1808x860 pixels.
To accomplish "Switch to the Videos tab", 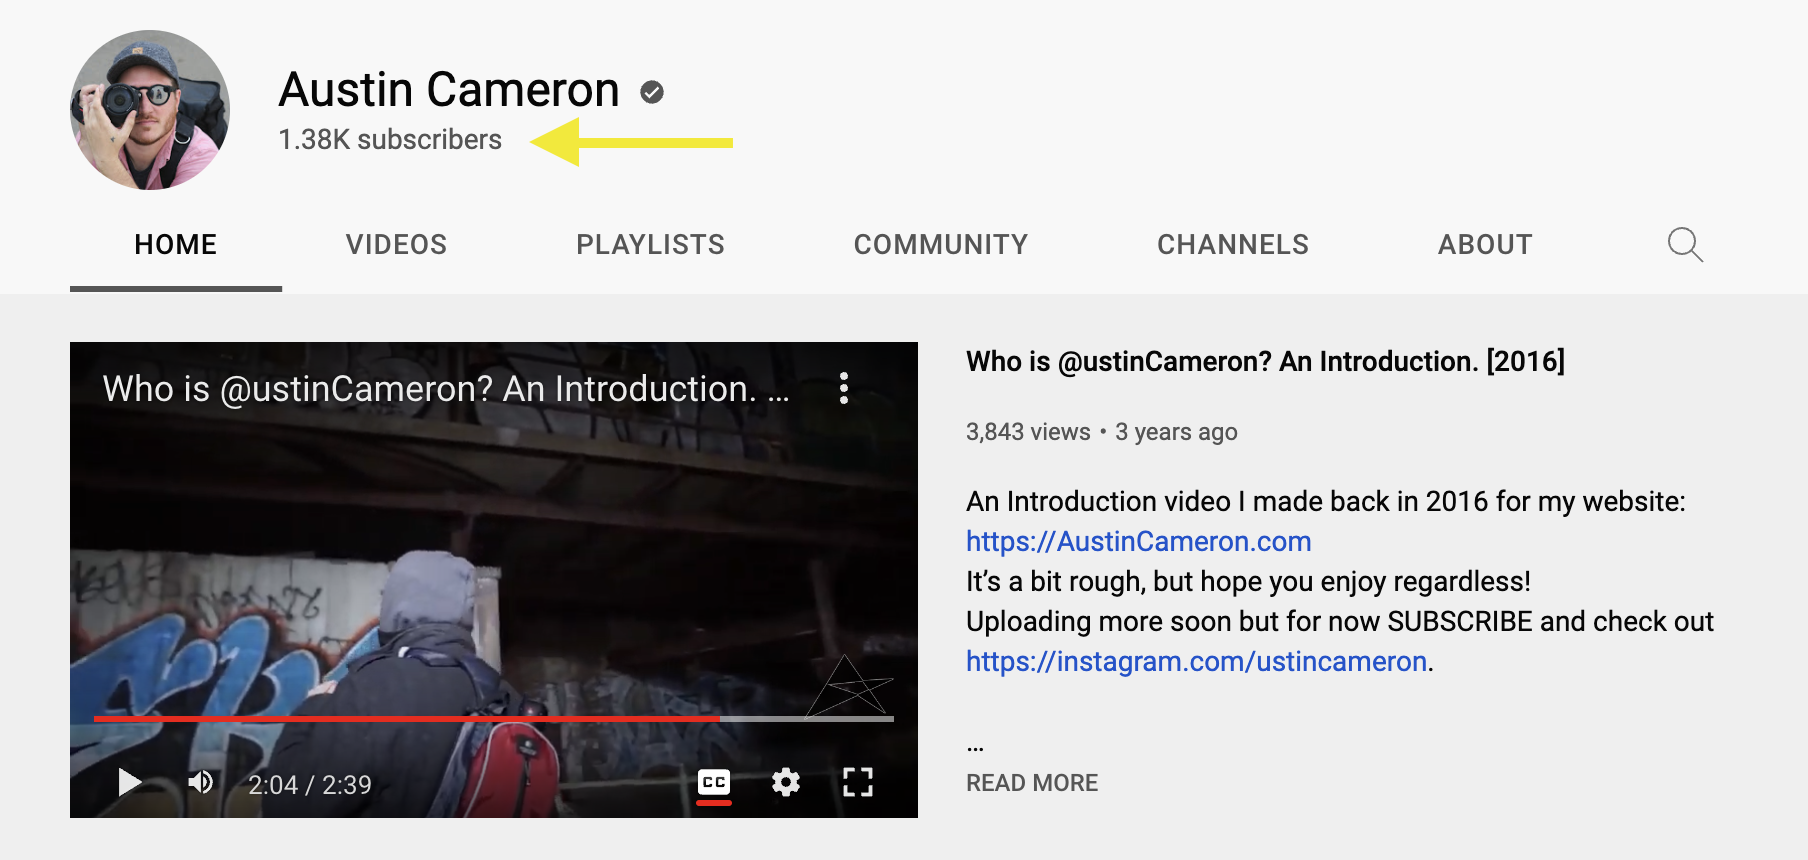I will [x=396, y=244].
